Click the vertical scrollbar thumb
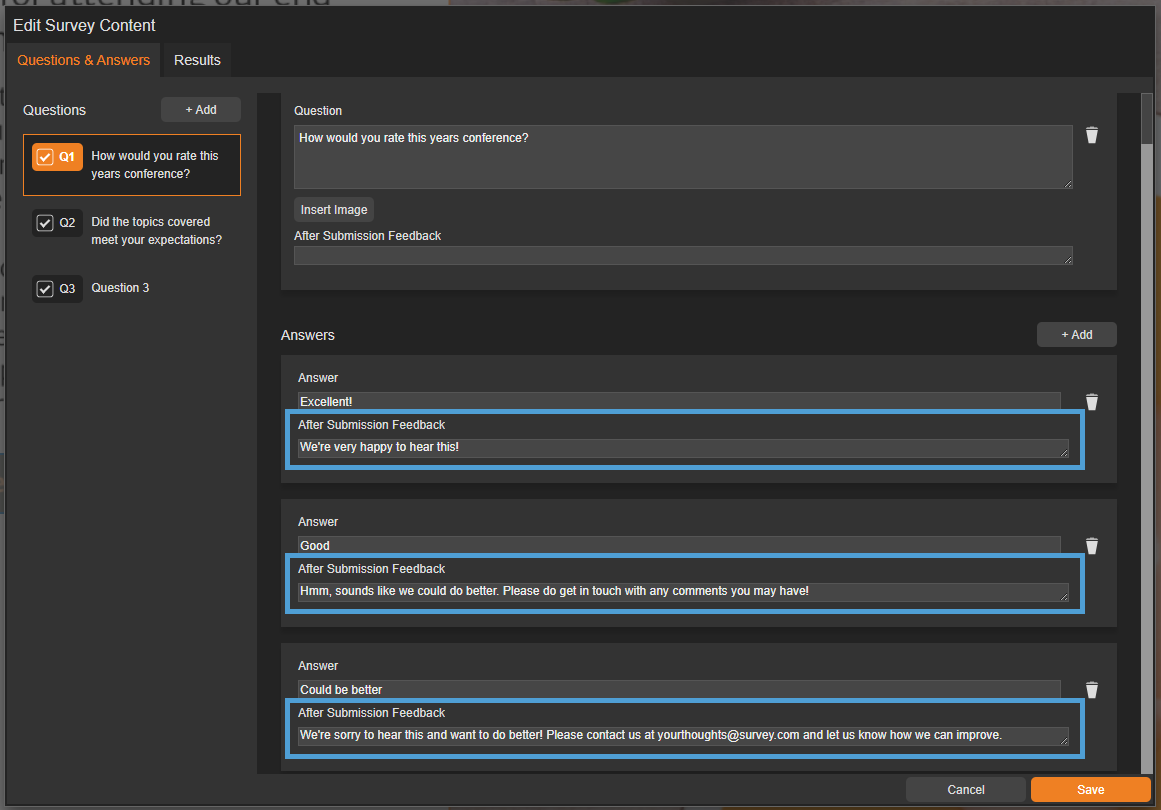Screen dimensions: 1161x810 1147,120
